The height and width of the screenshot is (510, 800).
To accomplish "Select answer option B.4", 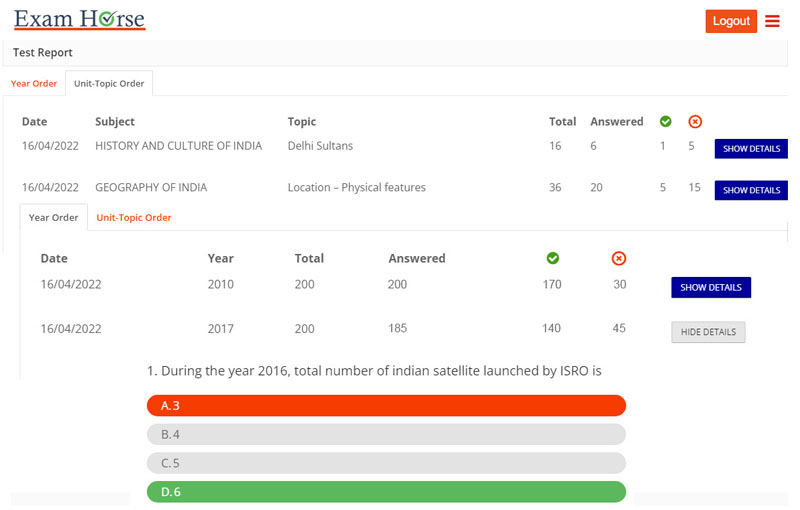I will [x=386, y=435].
